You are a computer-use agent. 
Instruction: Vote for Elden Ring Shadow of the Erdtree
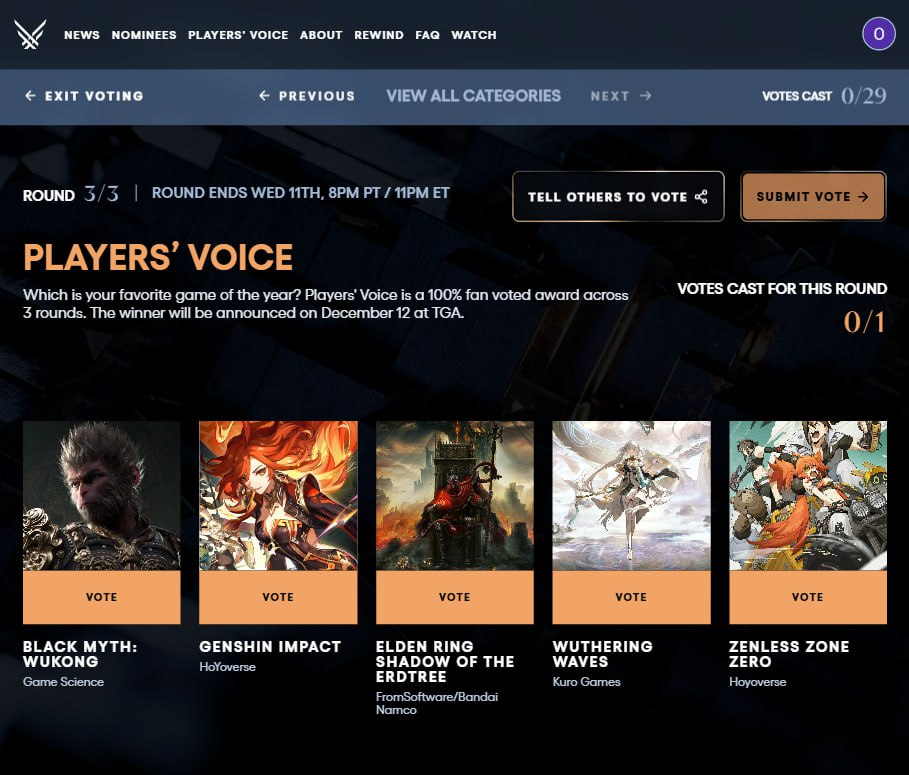(x=454, y=597)
